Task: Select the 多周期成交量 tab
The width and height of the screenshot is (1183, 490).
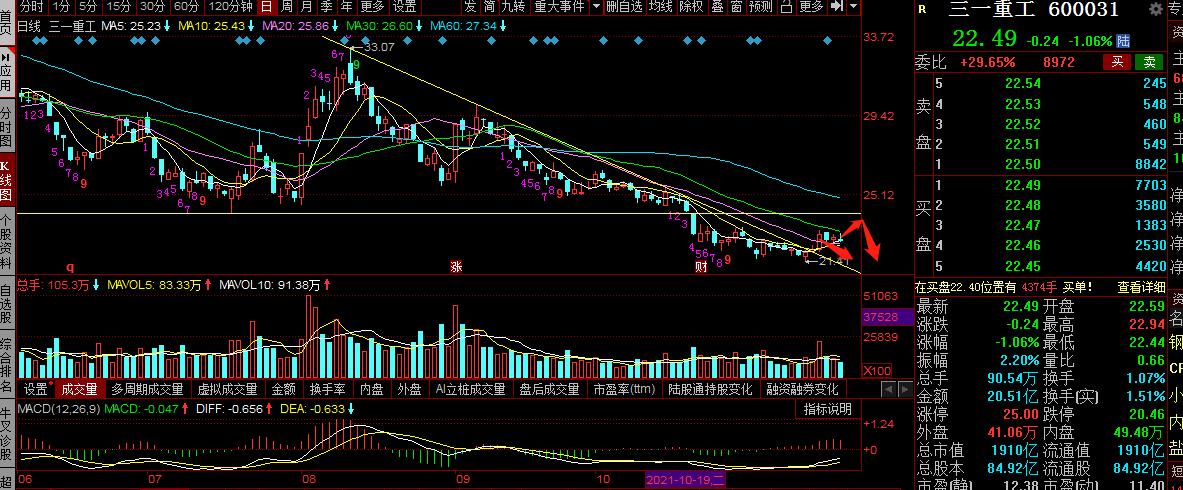Action: pyautogui.click(x=147, y=390)
